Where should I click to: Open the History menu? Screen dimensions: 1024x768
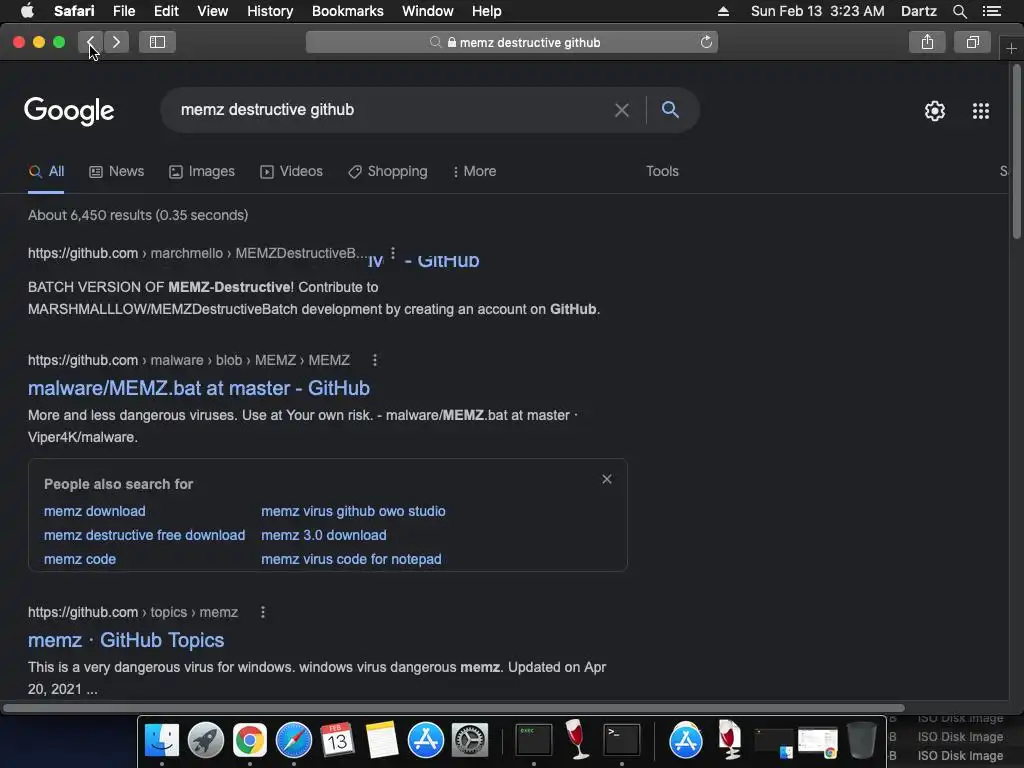[270, 11]
